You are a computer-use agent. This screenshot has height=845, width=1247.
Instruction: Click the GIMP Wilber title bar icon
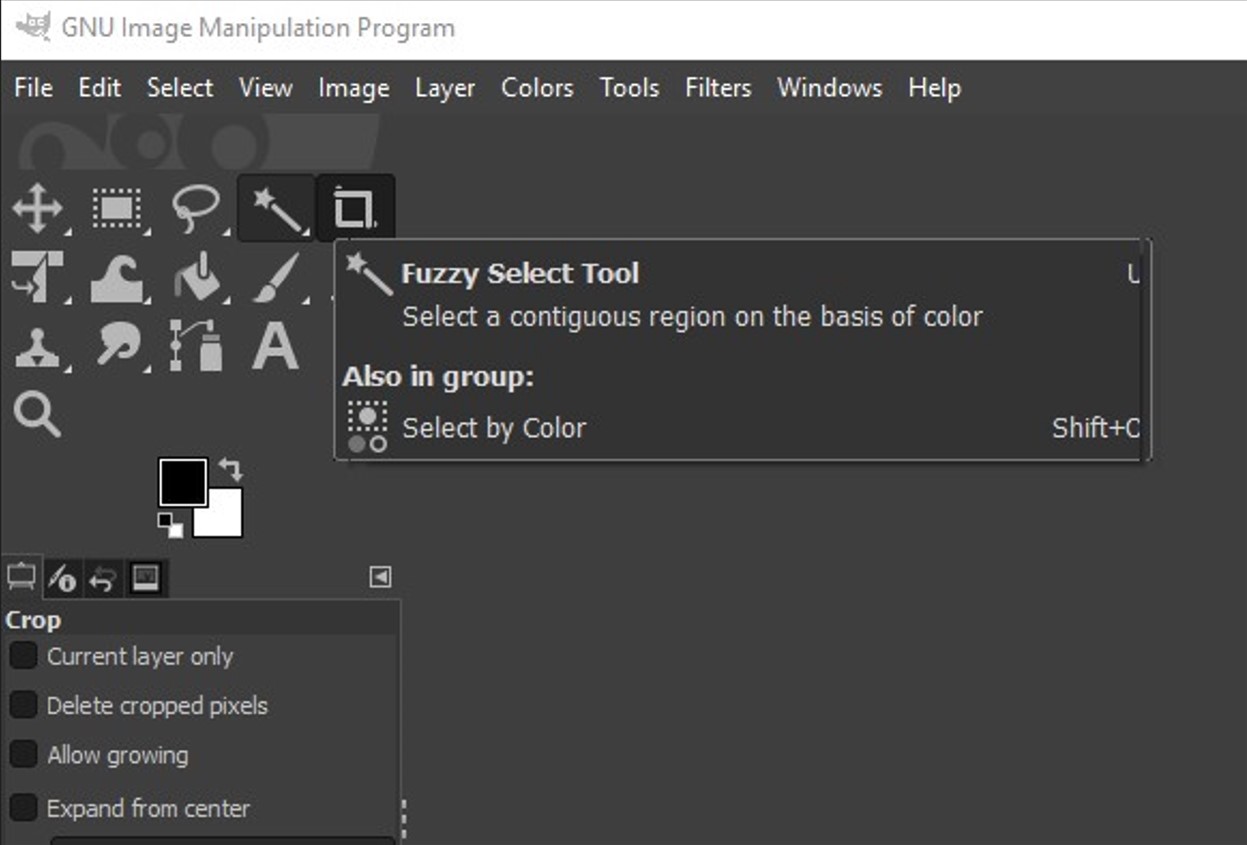pos(33,27)
